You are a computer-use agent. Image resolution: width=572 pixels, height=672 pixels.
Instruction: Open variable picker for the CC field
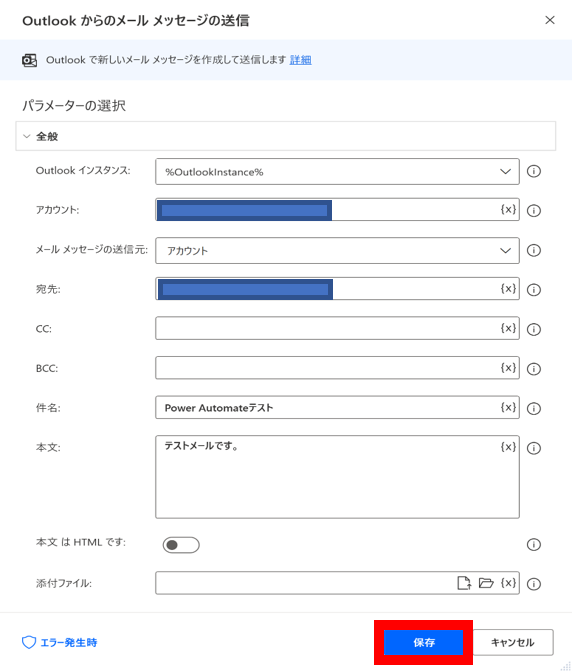508,328
